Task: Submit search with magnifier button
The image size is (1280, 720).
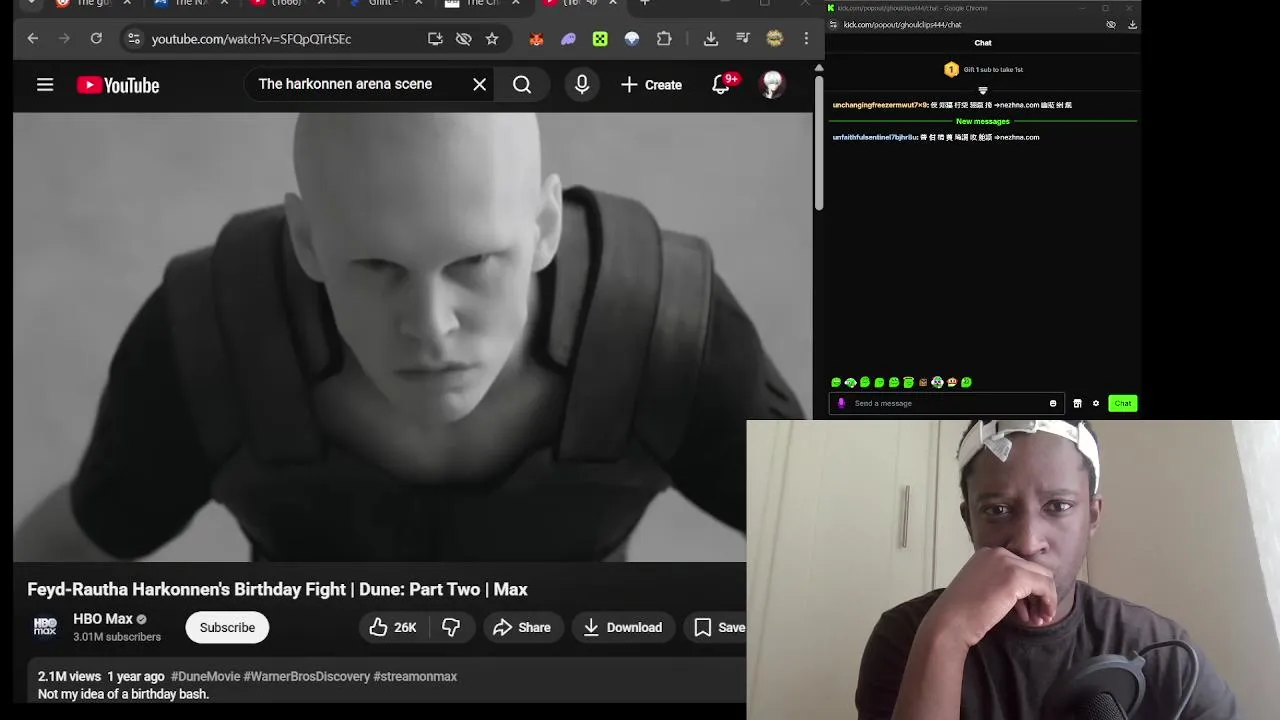Action: (x=522, y=85)
